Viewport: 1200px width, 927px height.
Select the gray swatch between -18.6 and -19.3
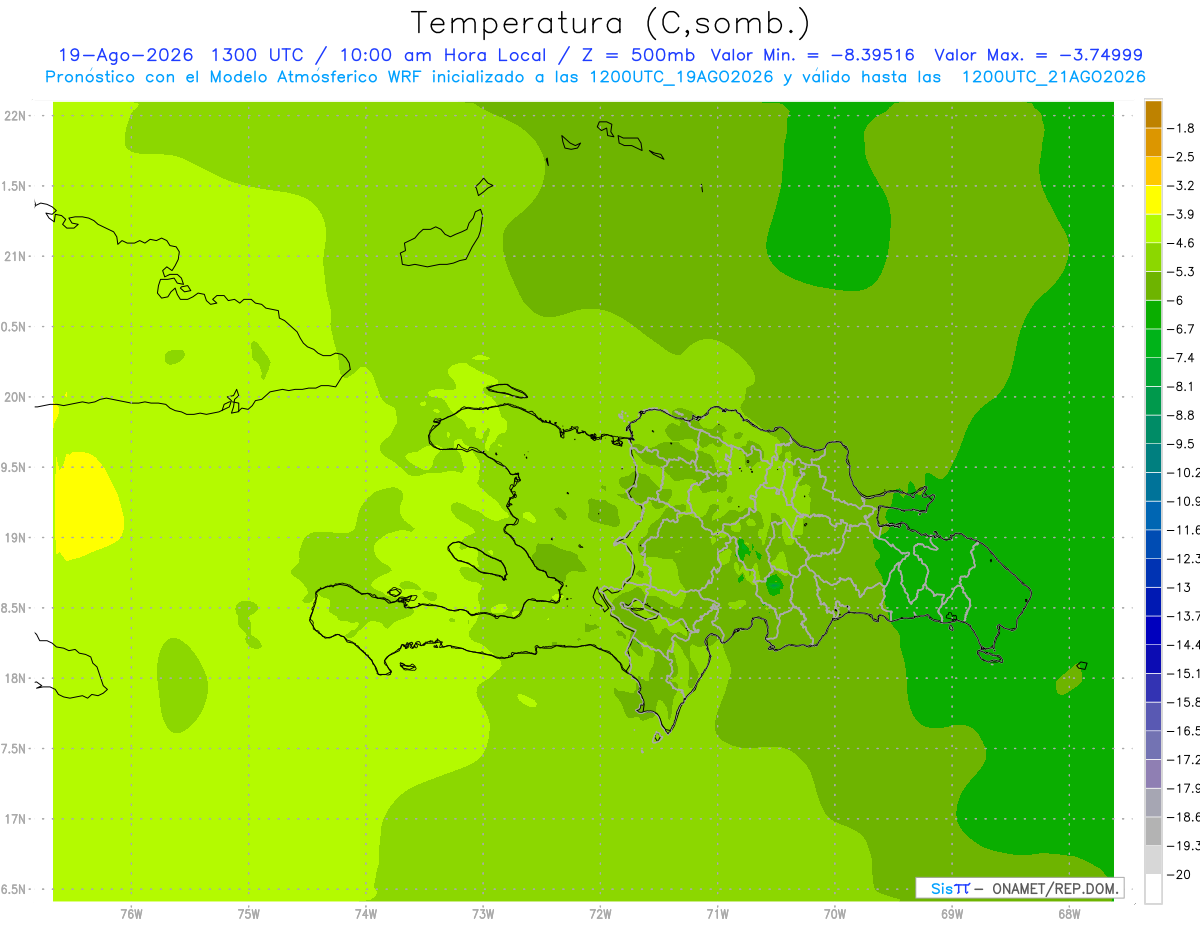[x=1153, y=831]
